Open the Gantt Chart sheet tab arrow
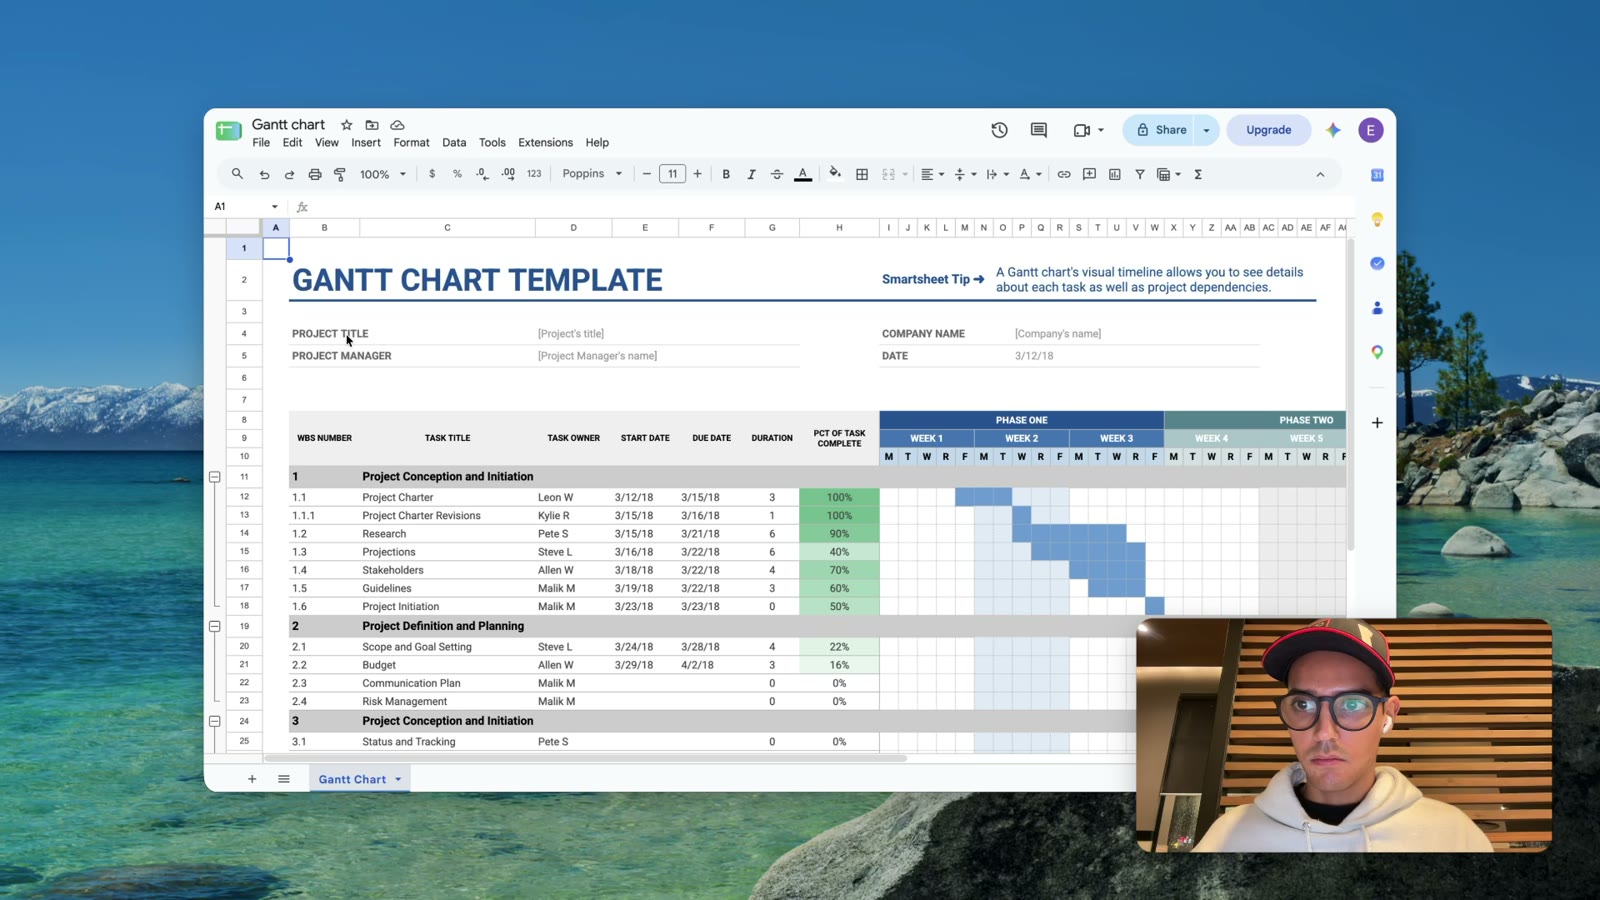Image resolution: width=1600 pixels, height=900 pixels. pos(398,779)
